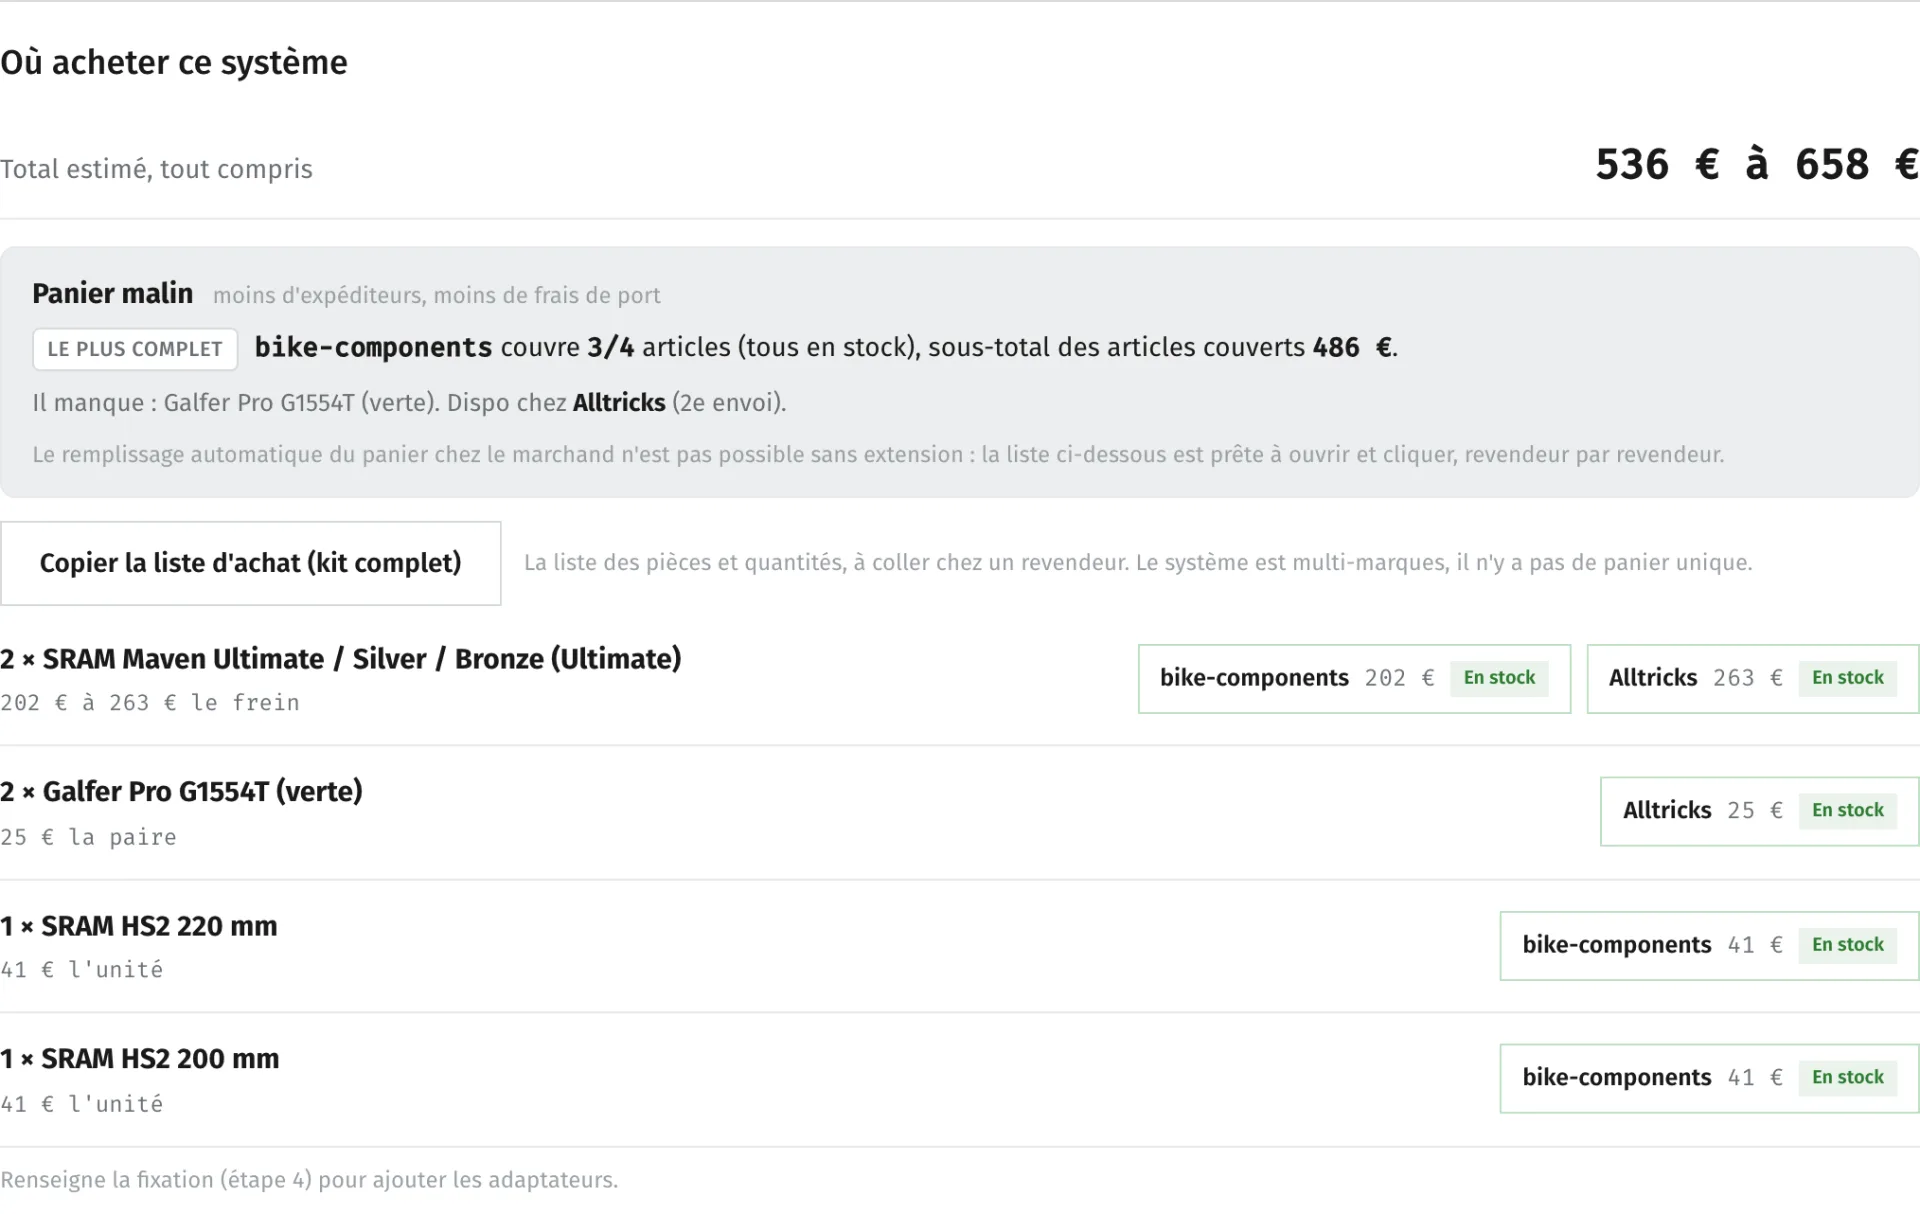Click 'moins d'expéditeurs, moins de frais de port'
The height and width of the screenshot is (1214, 1920).
pos(436,295)
